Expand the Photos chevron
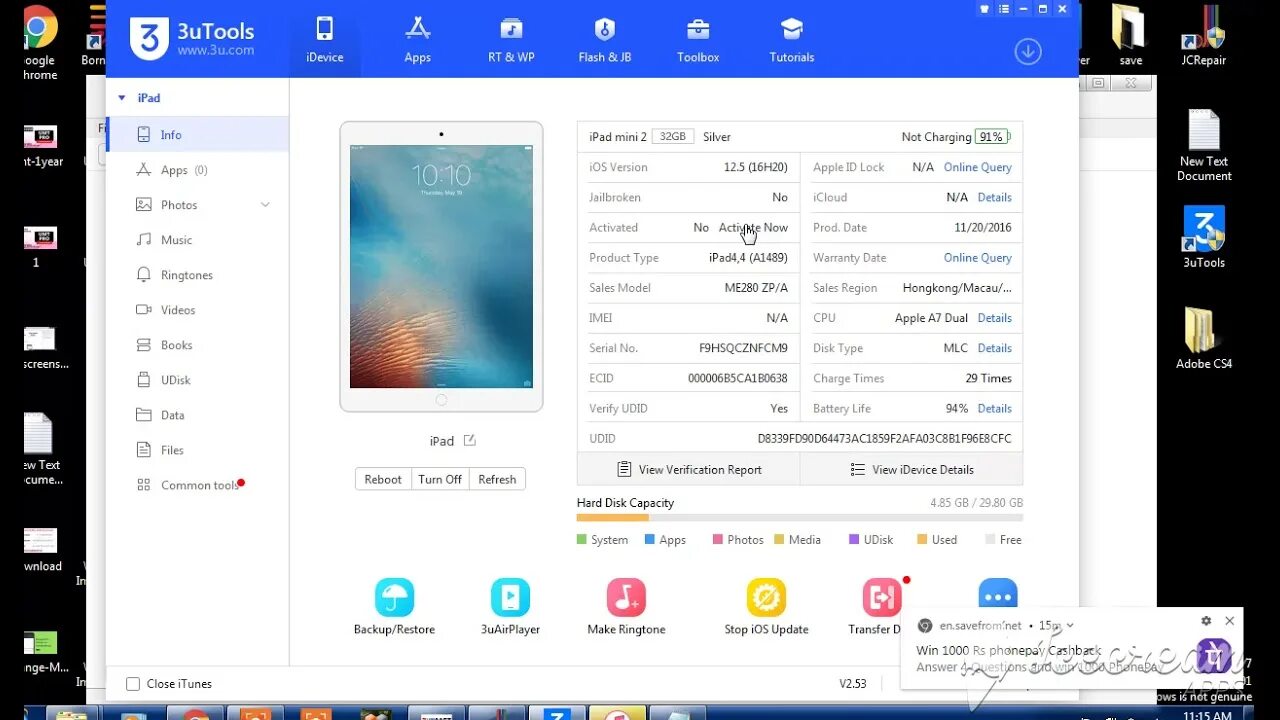This screenshot has width=1280, height=720. (265, 205)
